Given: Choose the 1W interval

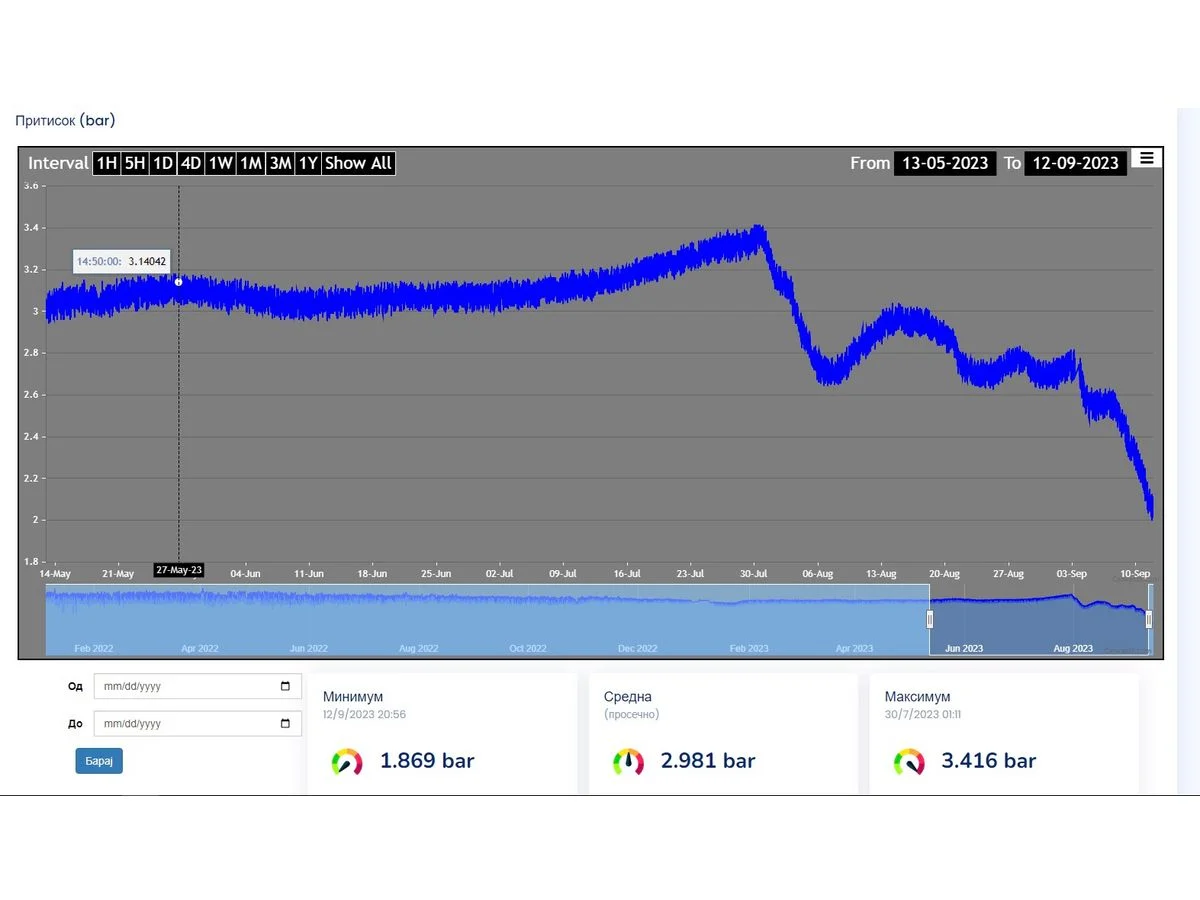Looking at the screenshot, I should click(x=221, y=163).
